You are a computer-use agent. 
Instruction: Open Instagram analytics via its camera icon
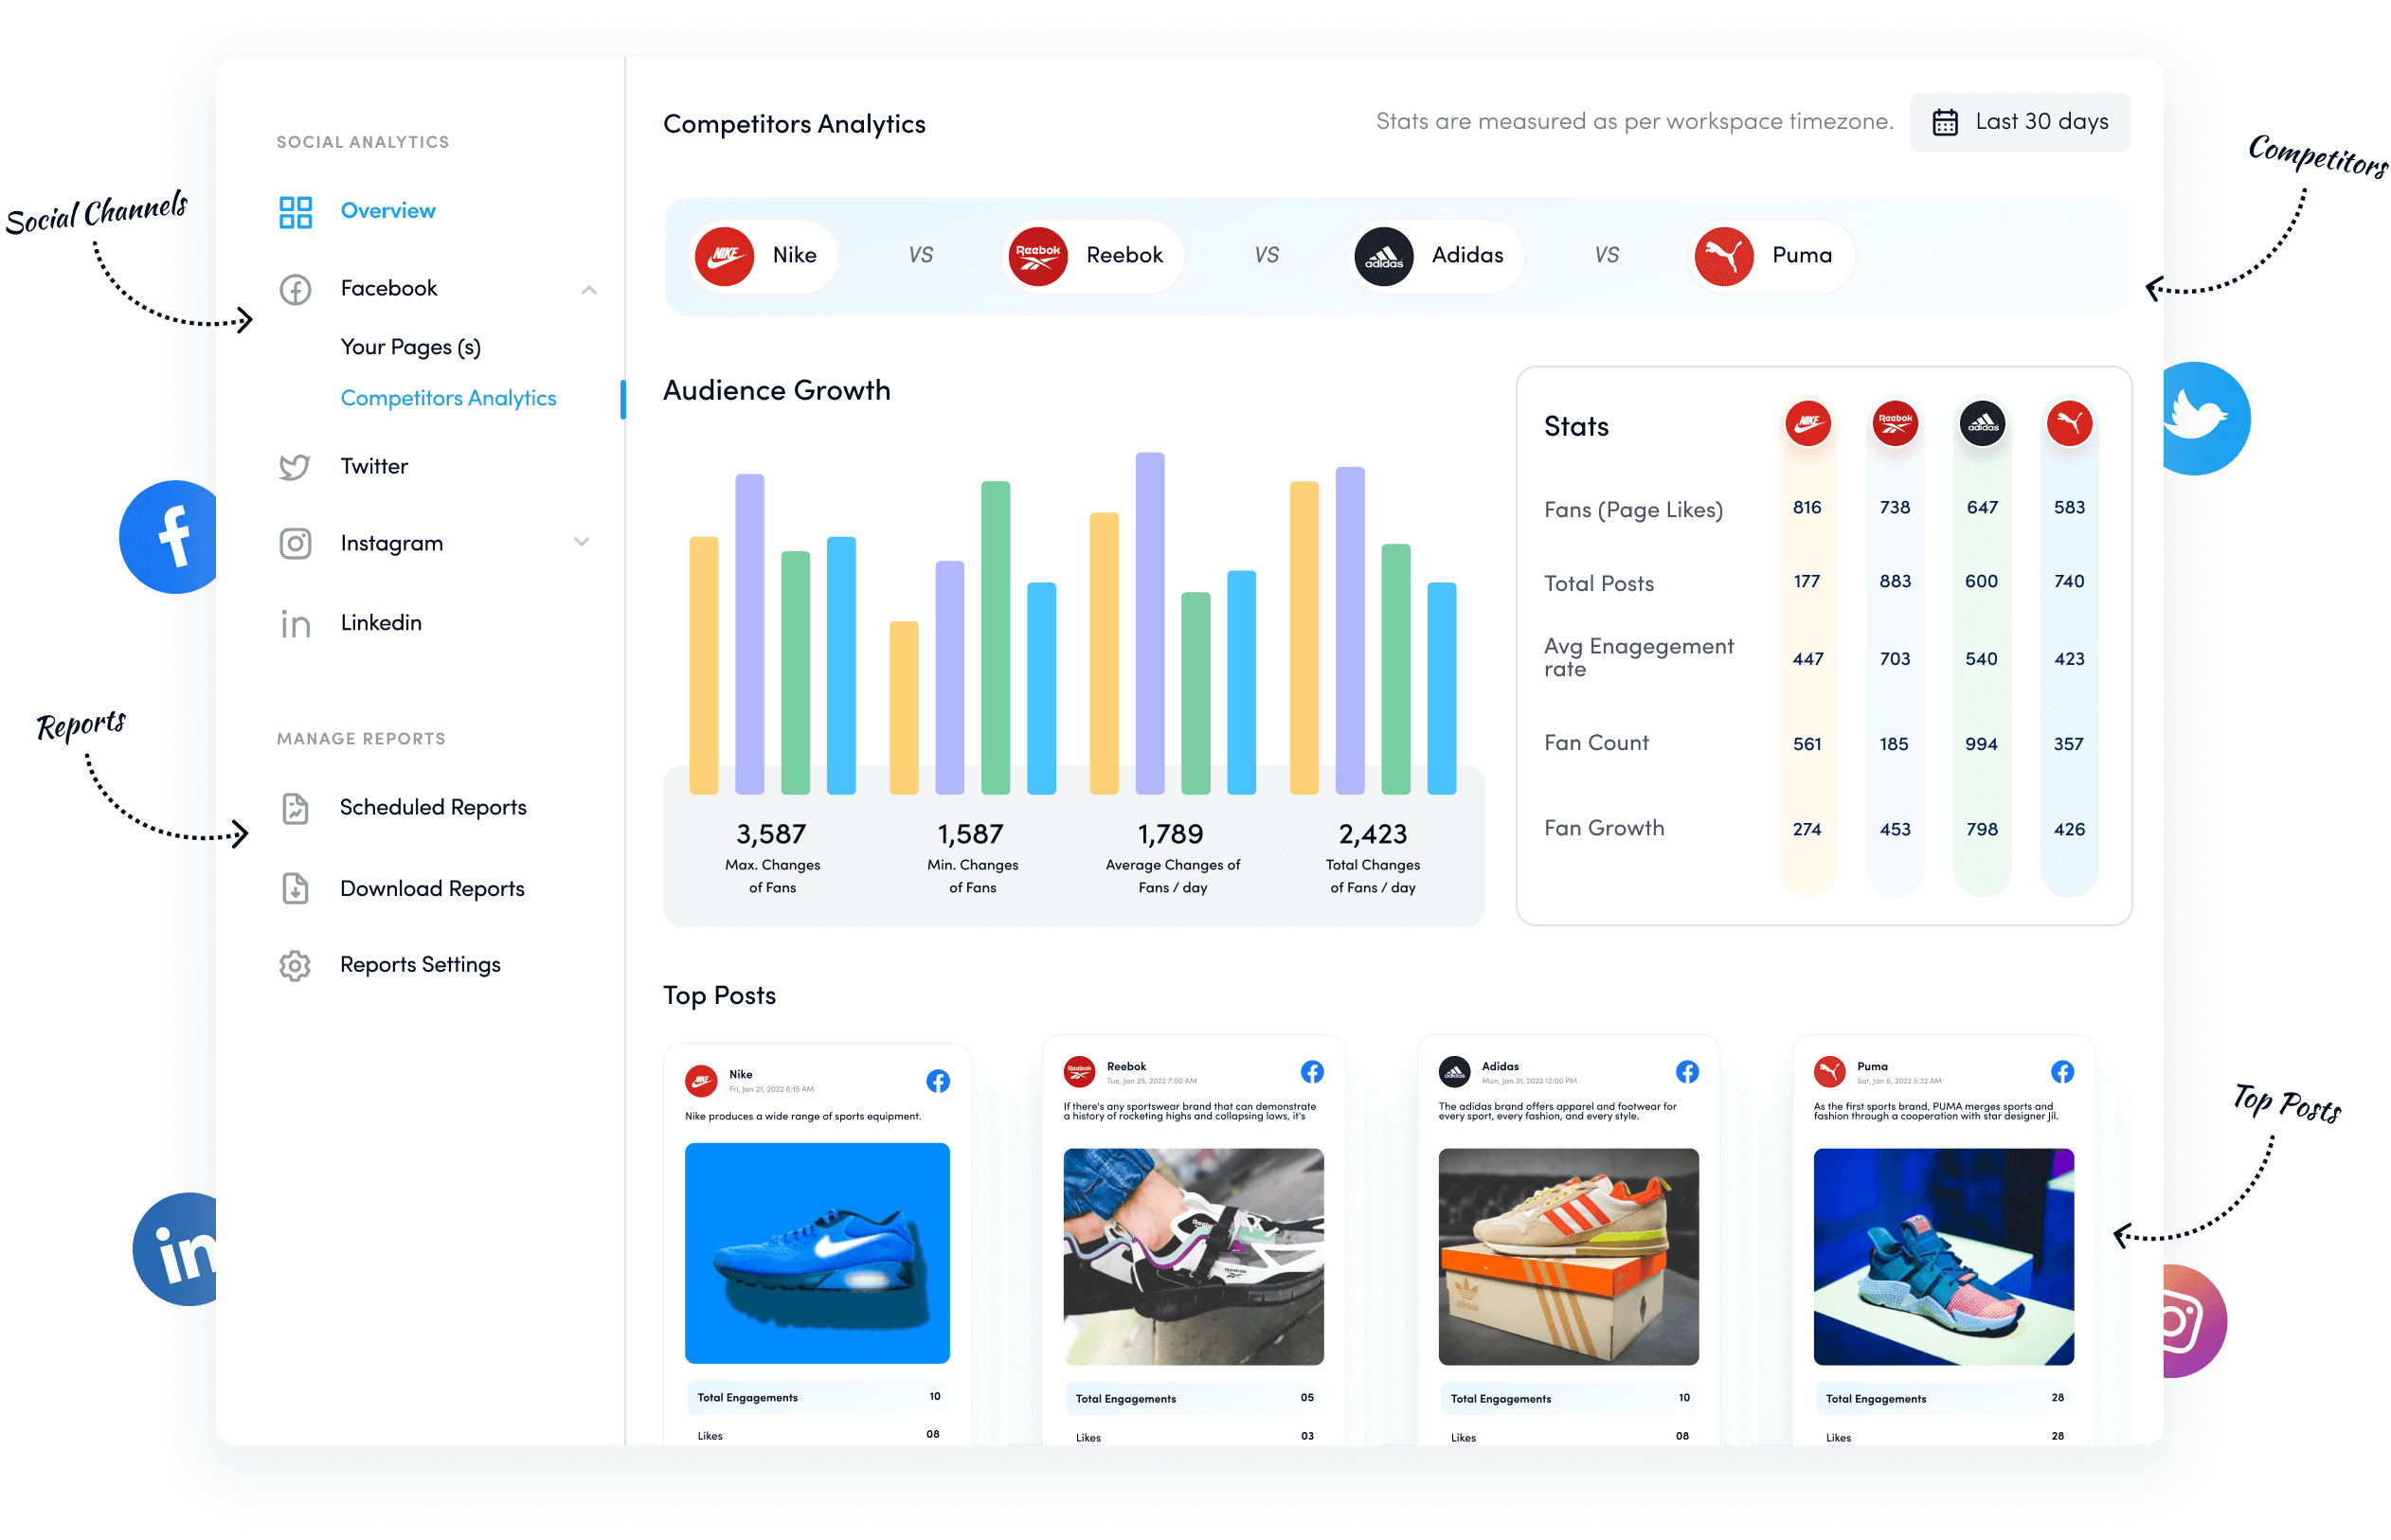pyautogui.click(x=295, y=543)
